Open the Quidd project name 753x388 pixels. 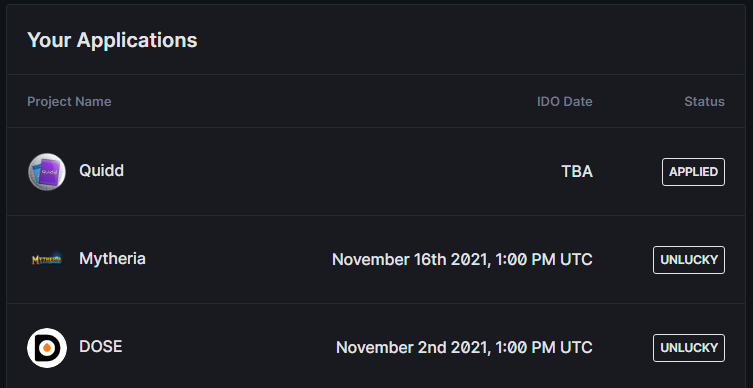[x=101, y=170]
